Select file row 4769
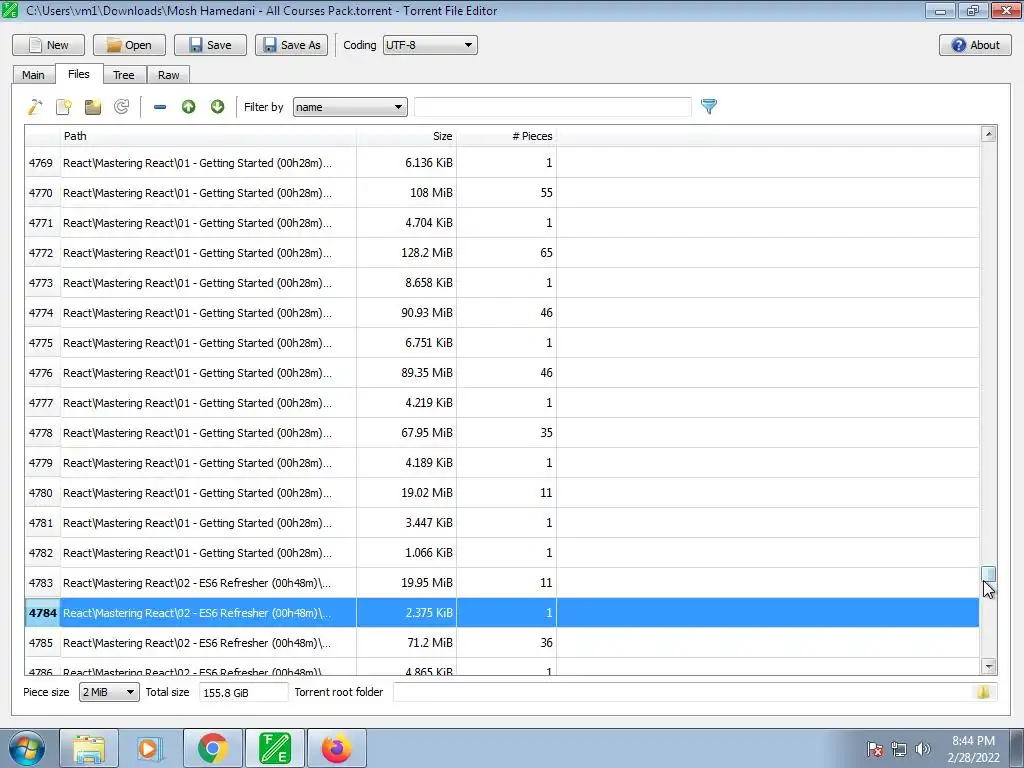 [x=502, y=163]
